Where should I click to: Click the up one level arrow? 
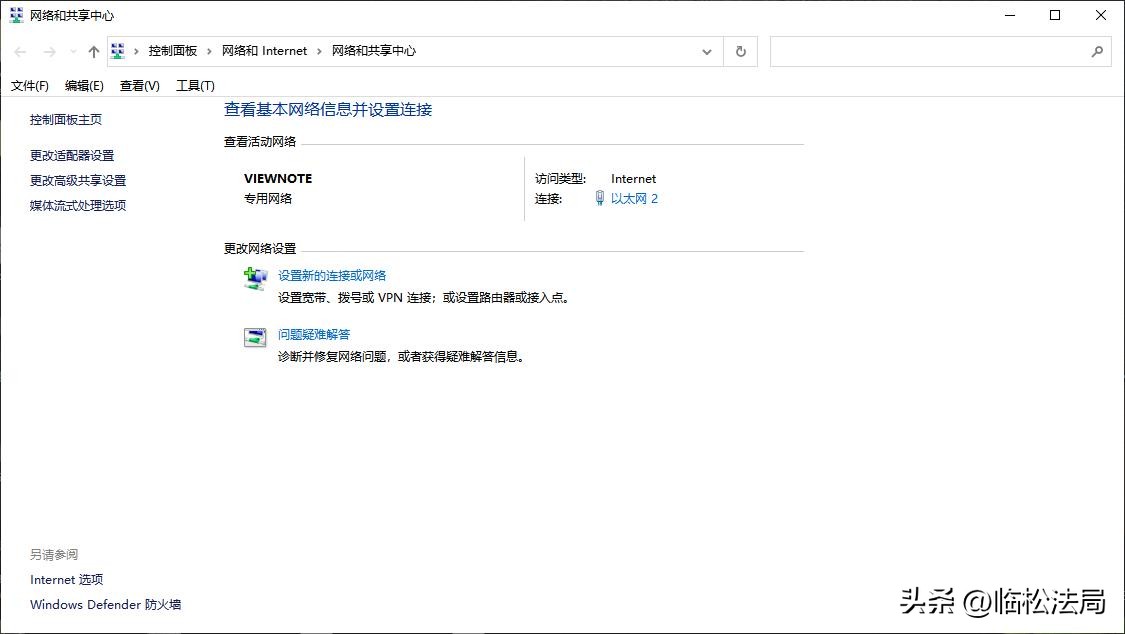coord(93,51)
